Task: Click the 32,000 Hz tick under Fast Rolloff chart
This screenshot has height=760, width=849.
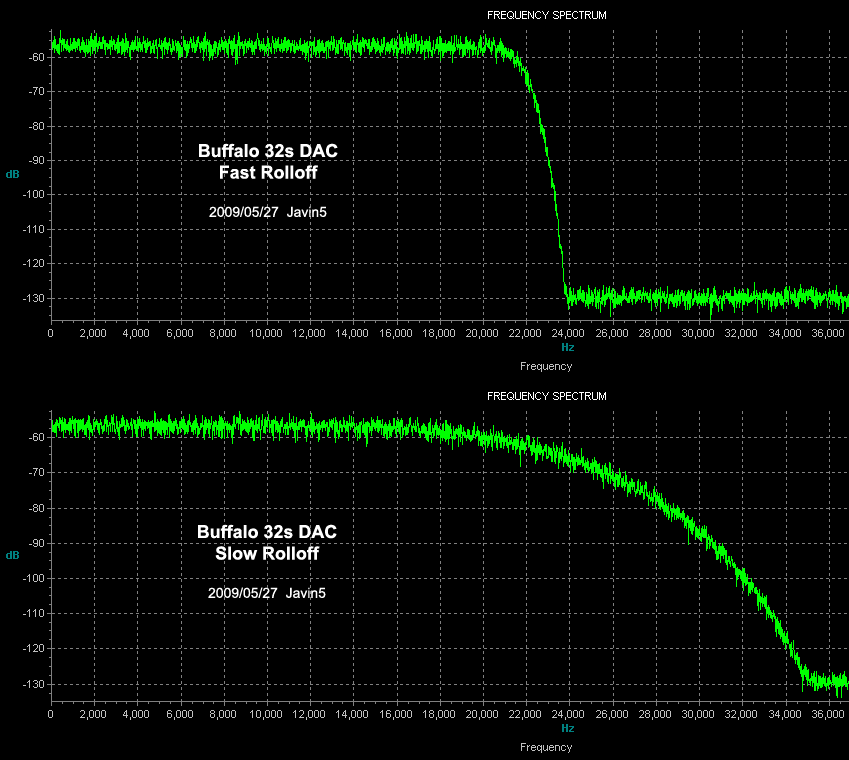Action: point(741,333)
